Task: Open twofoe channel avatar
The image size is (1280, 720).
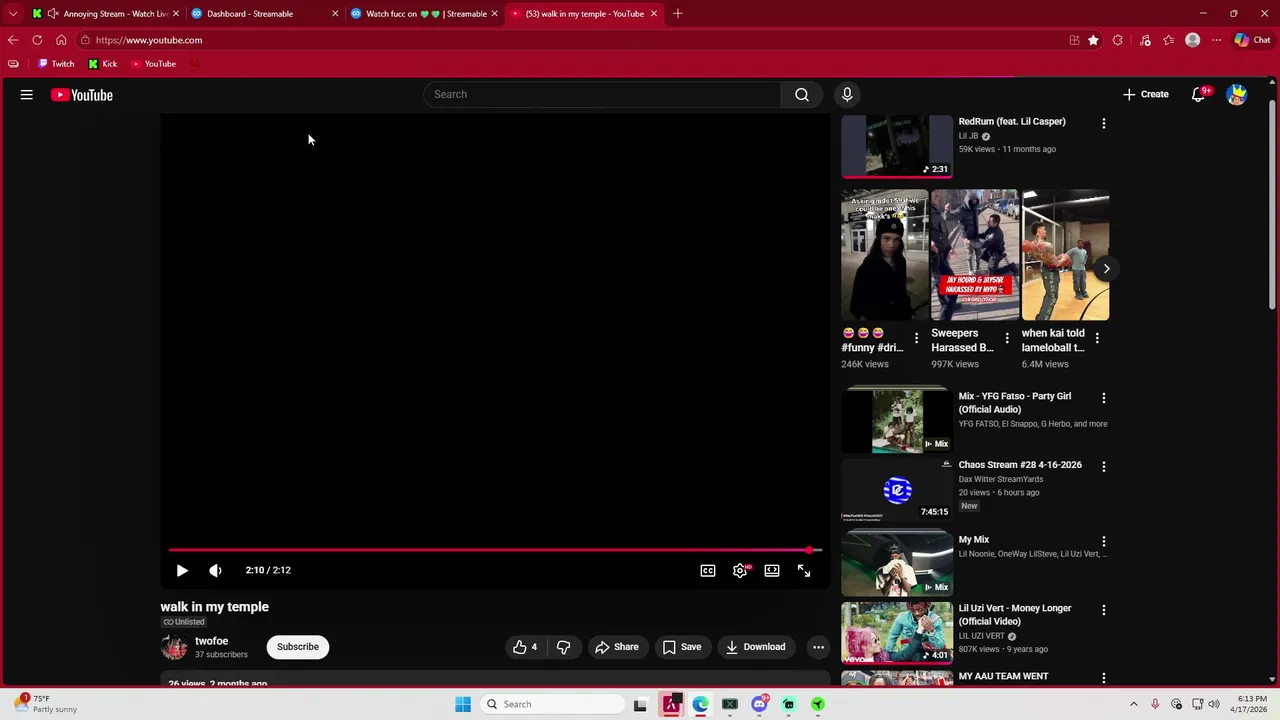Action: [174, 647]
